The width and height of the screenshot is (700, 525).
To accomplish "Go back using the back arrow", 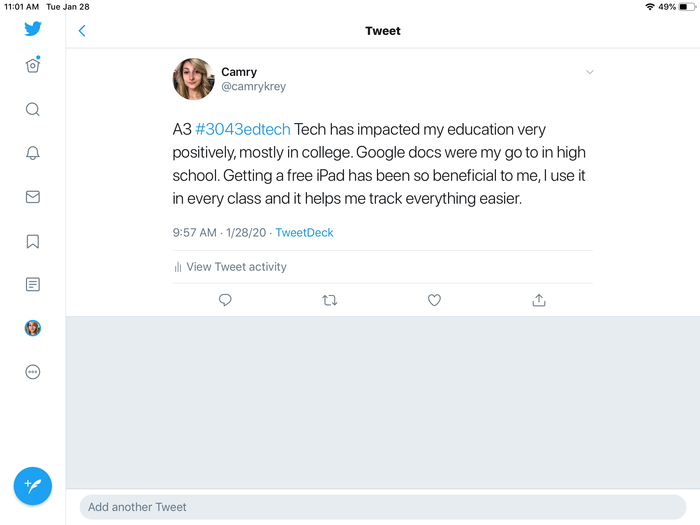I will 82,31.
